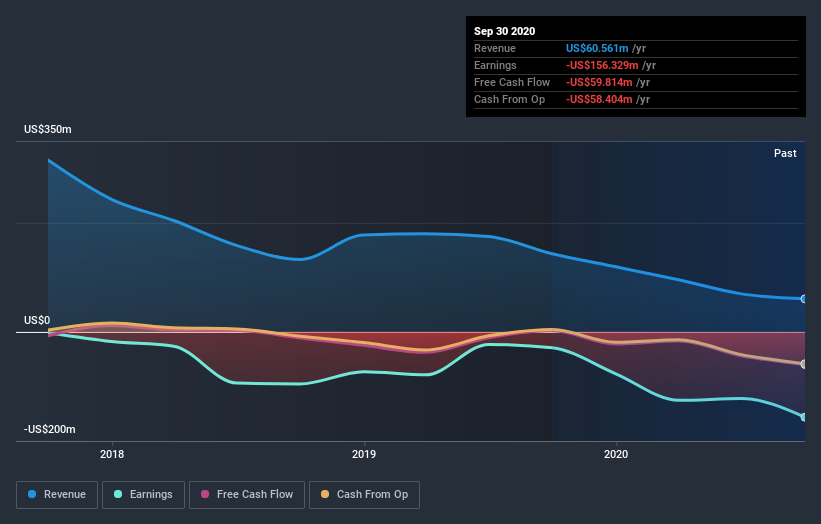Image resolution: width=821 pixels, height=524 pixels.
Task: Click the Cash From Op label in tooltip
Action: 509,99
